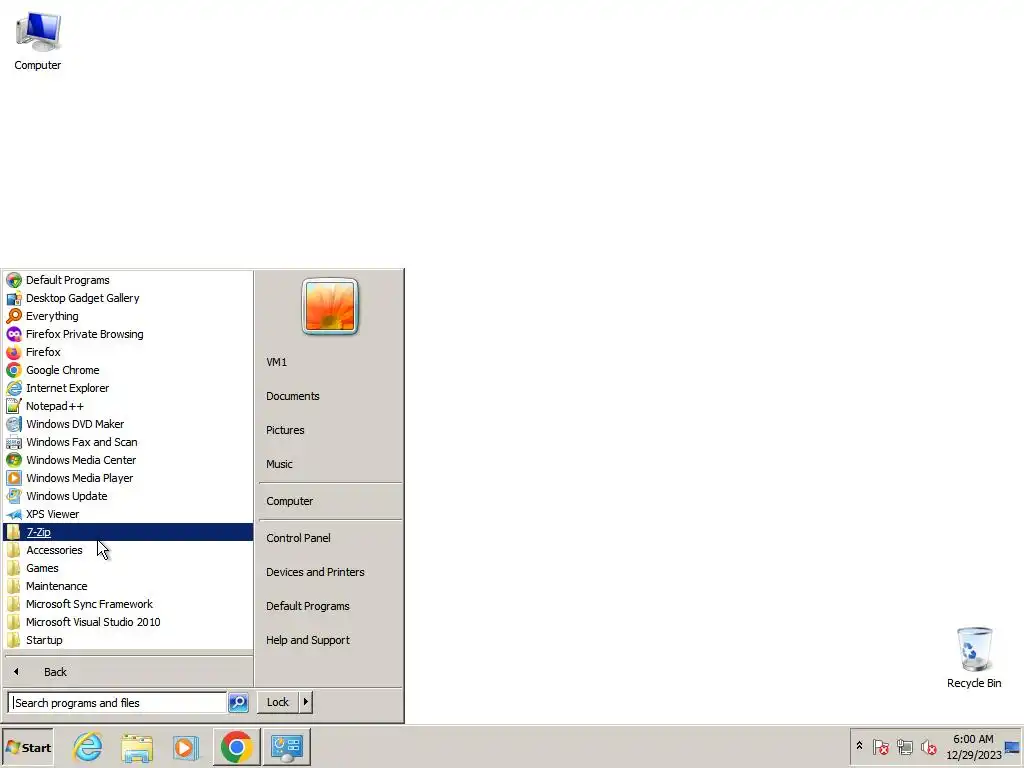Viewport: 1024px width, 768px height.
Task: Expand the Maintenance folder
Action: point(128,586)
